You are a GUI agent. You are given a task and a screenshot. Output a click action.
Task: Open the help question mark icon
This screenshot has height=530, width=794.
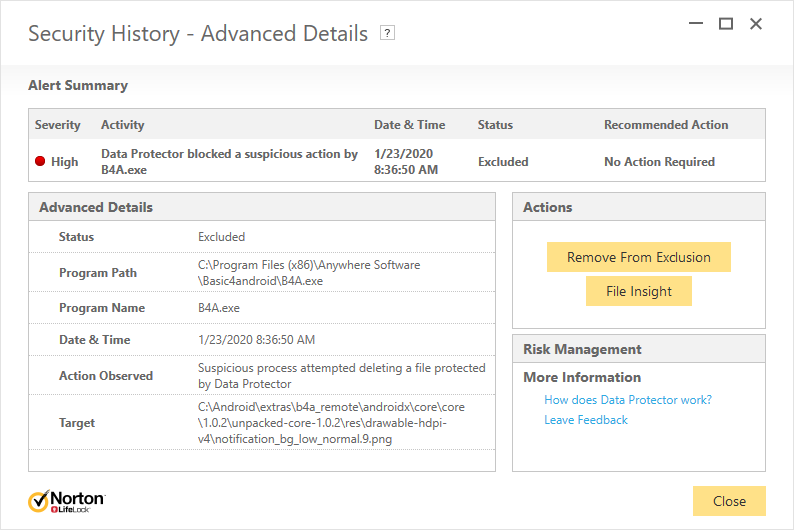387,33
